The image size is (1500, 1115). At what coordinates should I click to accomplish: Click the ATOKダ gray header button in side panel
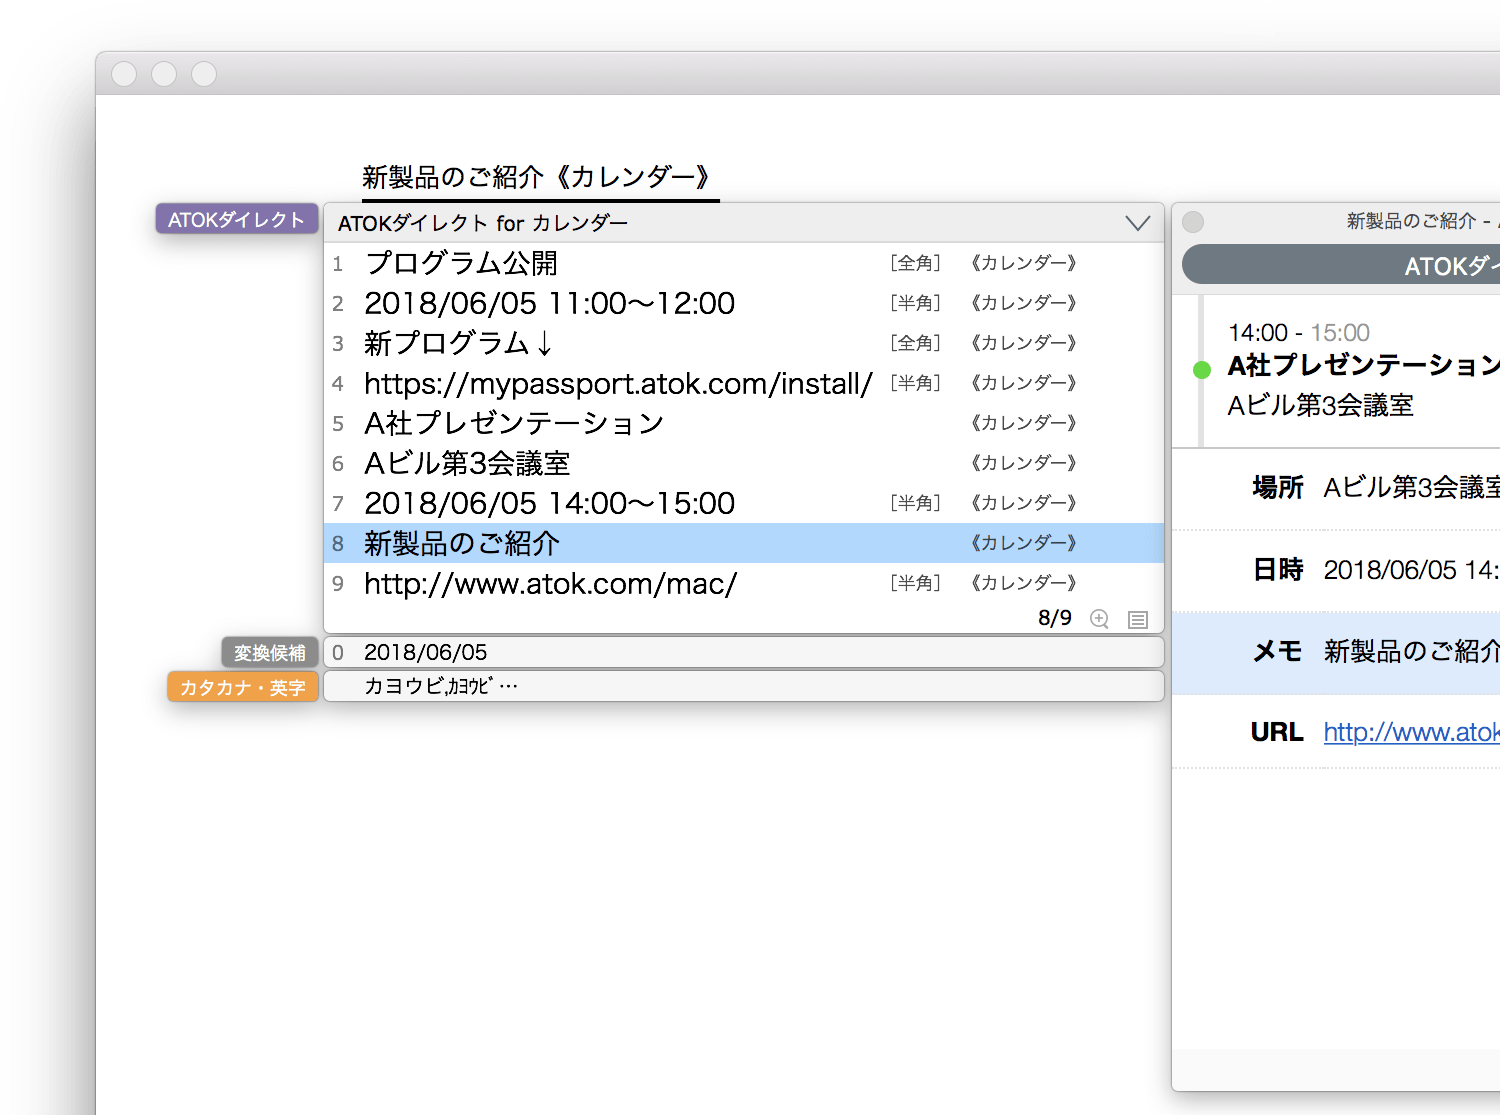pyautogui.click(x=1341, y=265)
